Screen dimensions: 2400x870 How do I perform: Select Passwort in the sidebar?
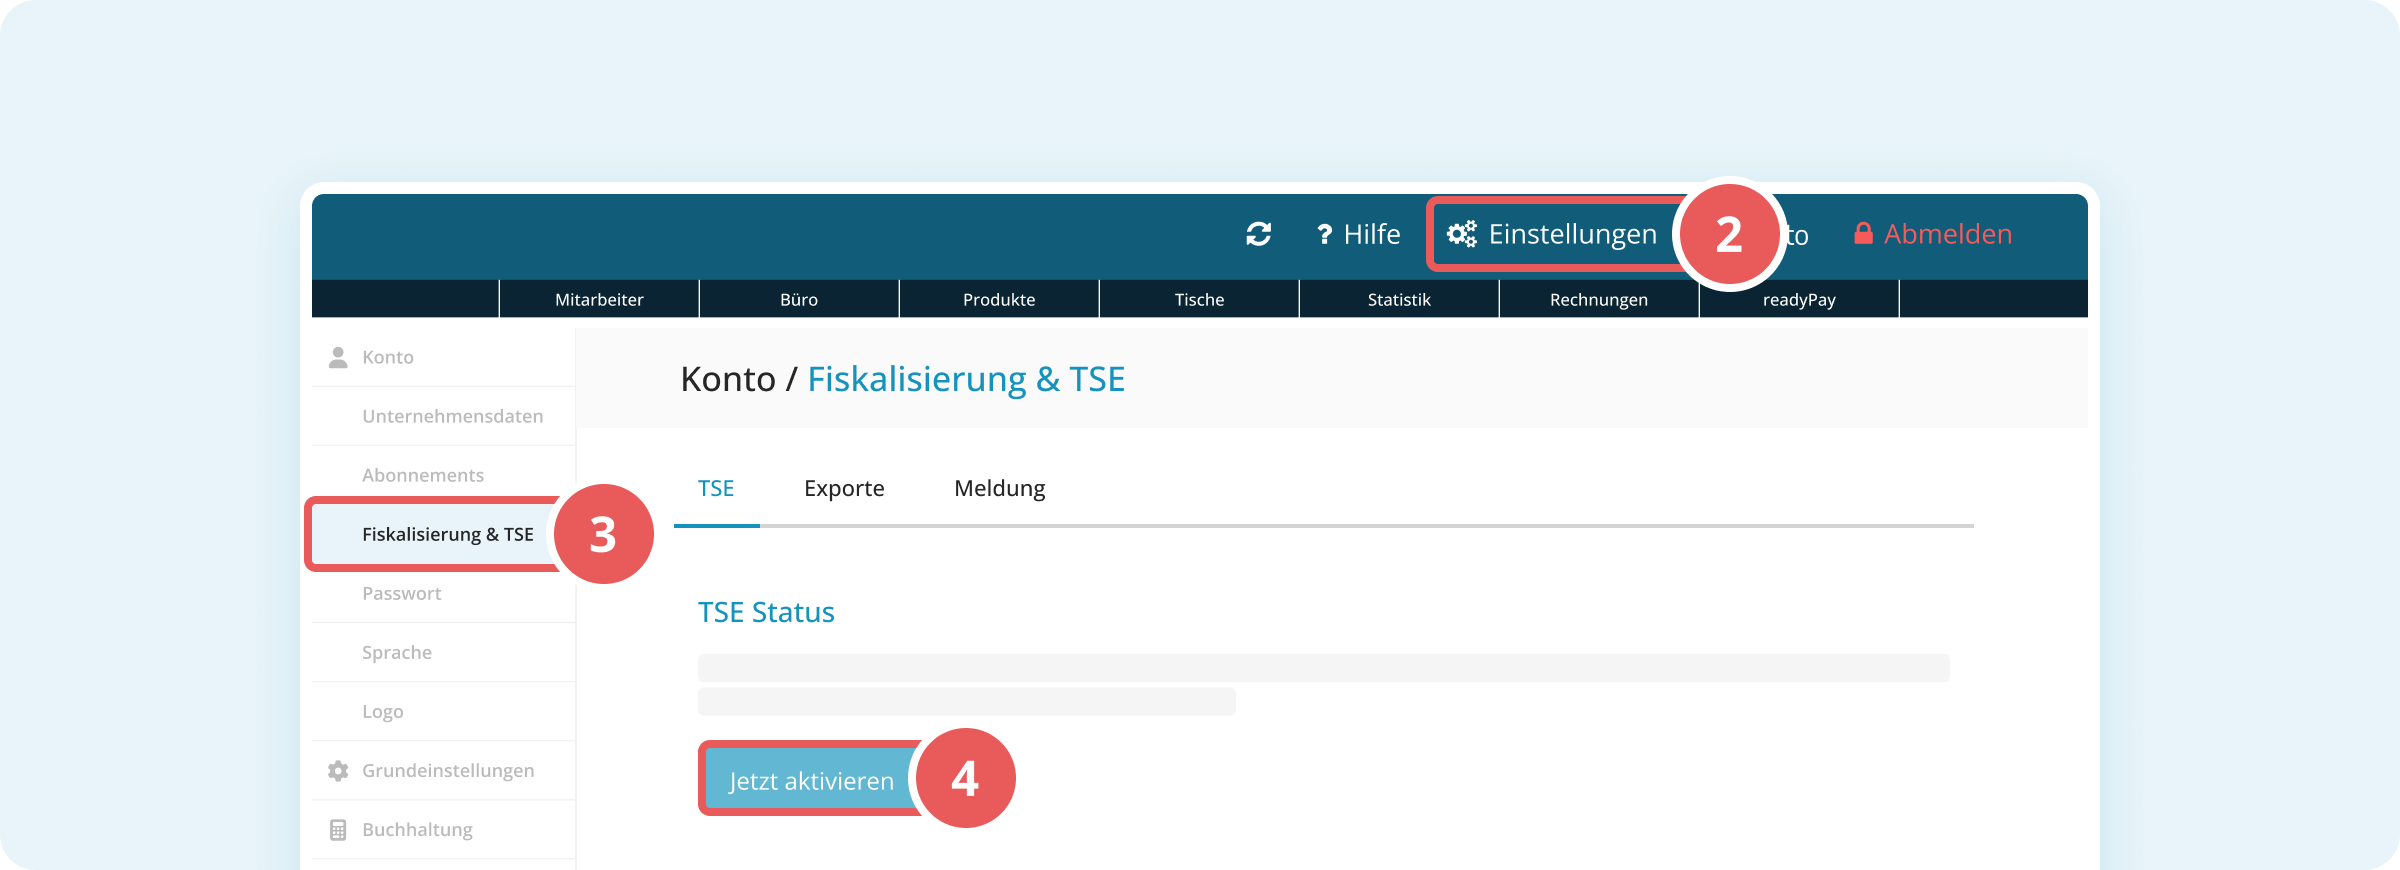(443, 593)
